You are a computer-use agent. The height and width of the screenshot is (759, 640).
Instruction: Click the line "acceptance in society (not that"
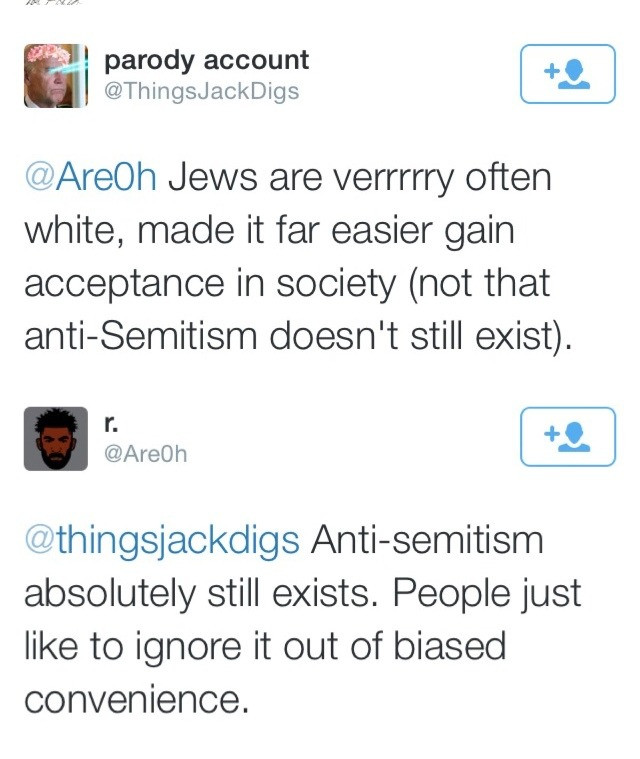coord(286,284)
